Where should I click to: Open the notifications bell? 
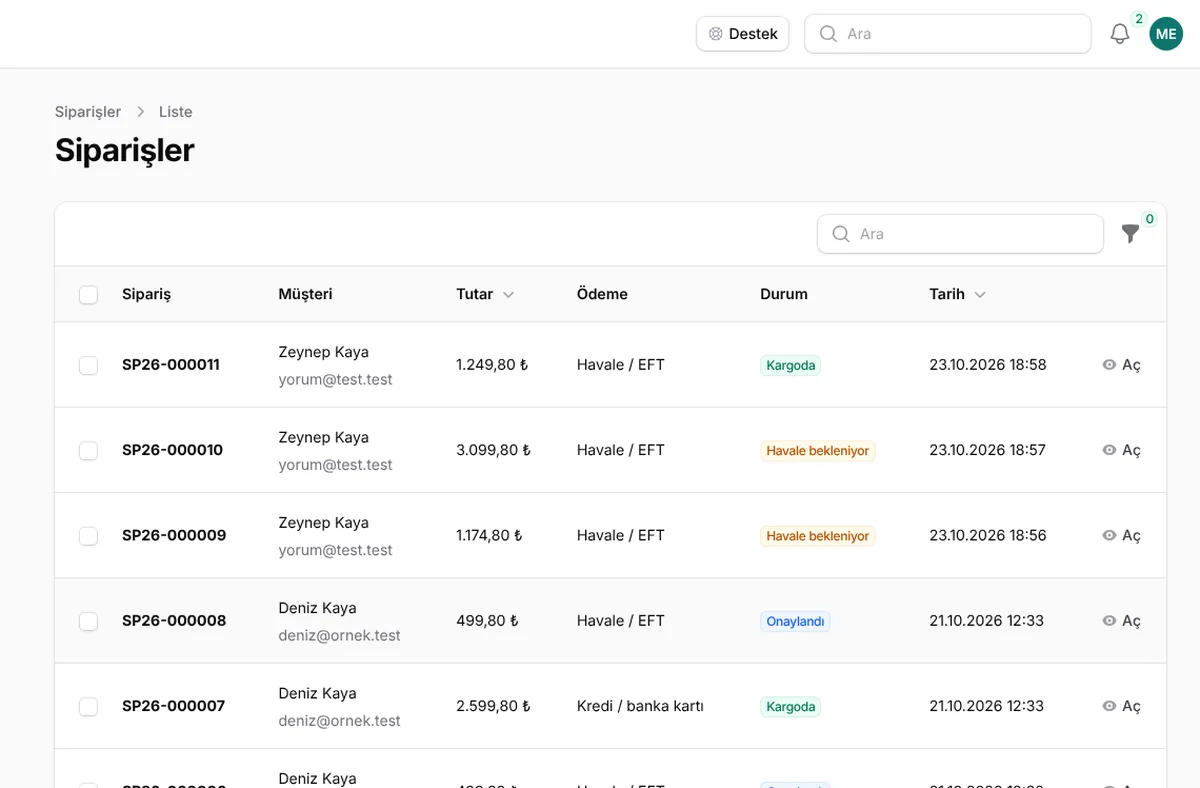pyautogui.click(x=1120, y=34)
